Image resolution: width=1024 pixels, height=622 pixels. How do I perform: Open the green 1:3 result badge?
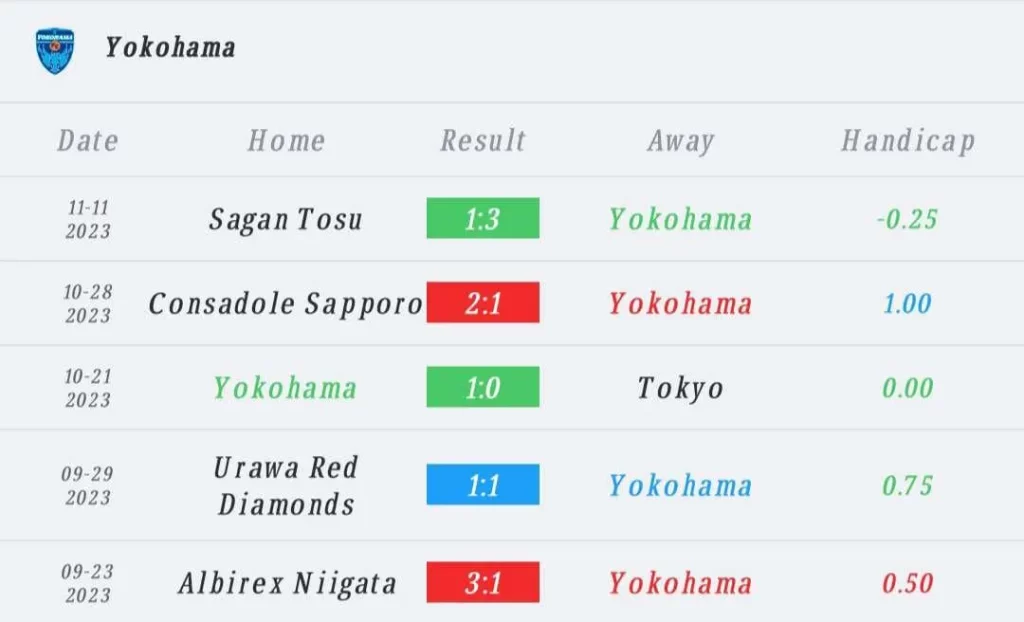point(483,218)
